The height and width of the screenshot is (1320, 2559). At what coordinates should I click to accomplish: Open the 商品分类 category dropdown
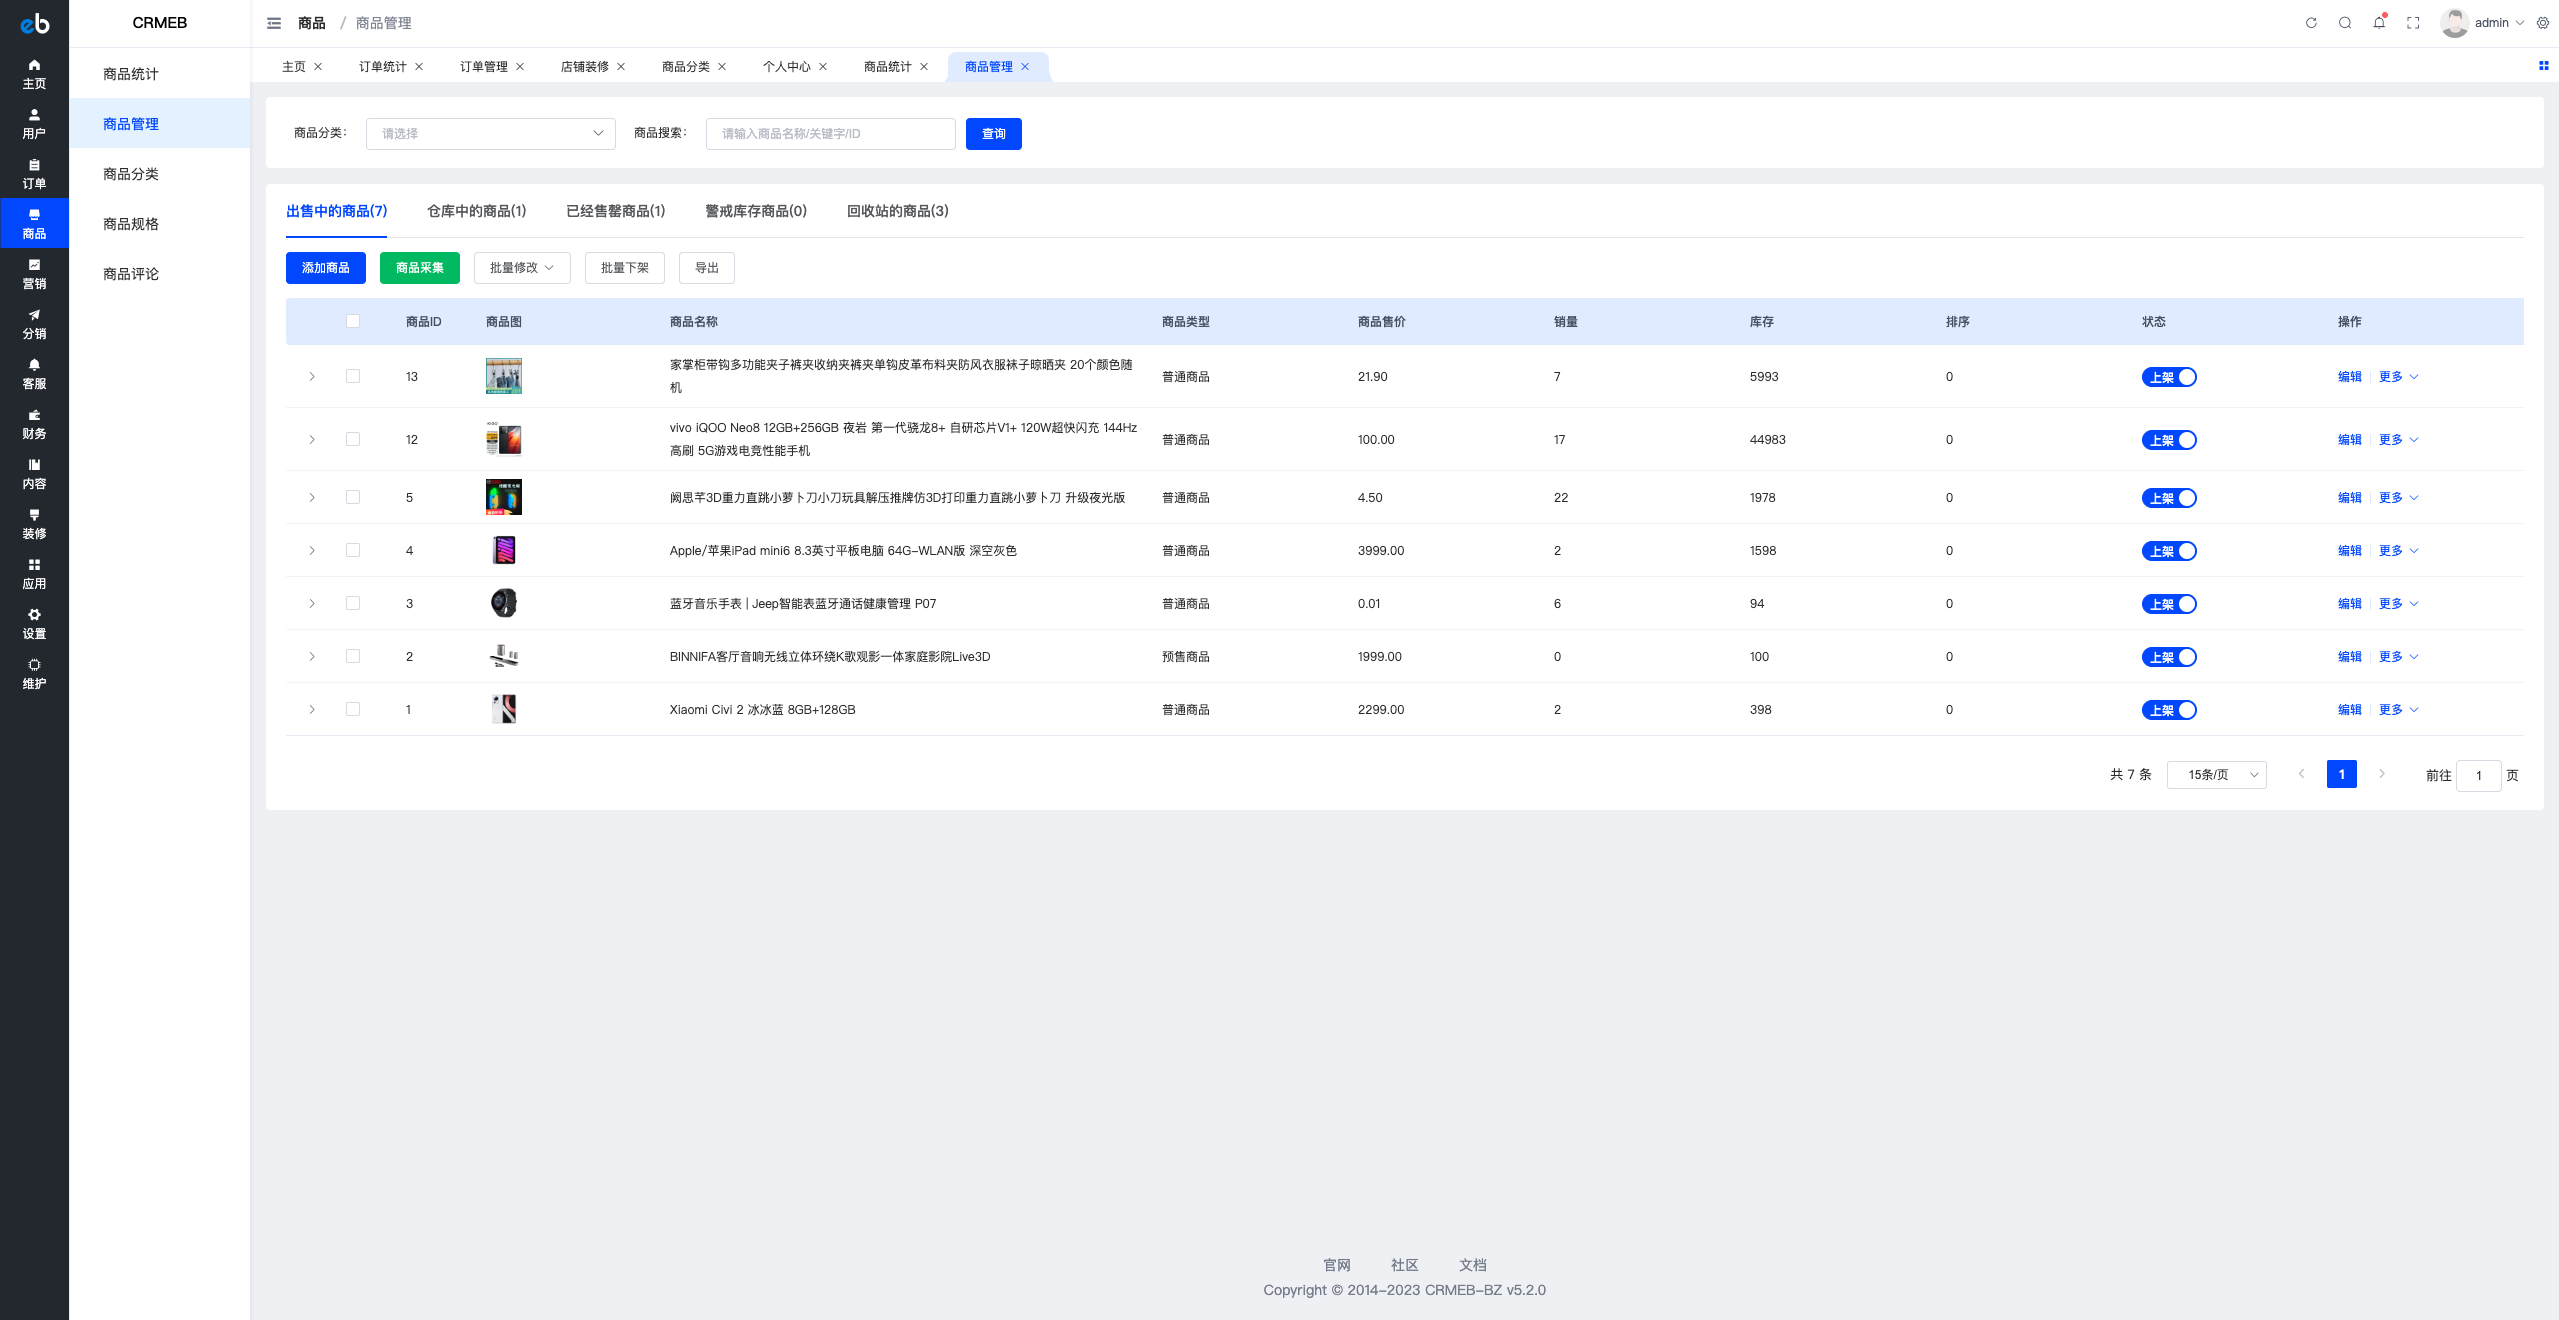490,133
